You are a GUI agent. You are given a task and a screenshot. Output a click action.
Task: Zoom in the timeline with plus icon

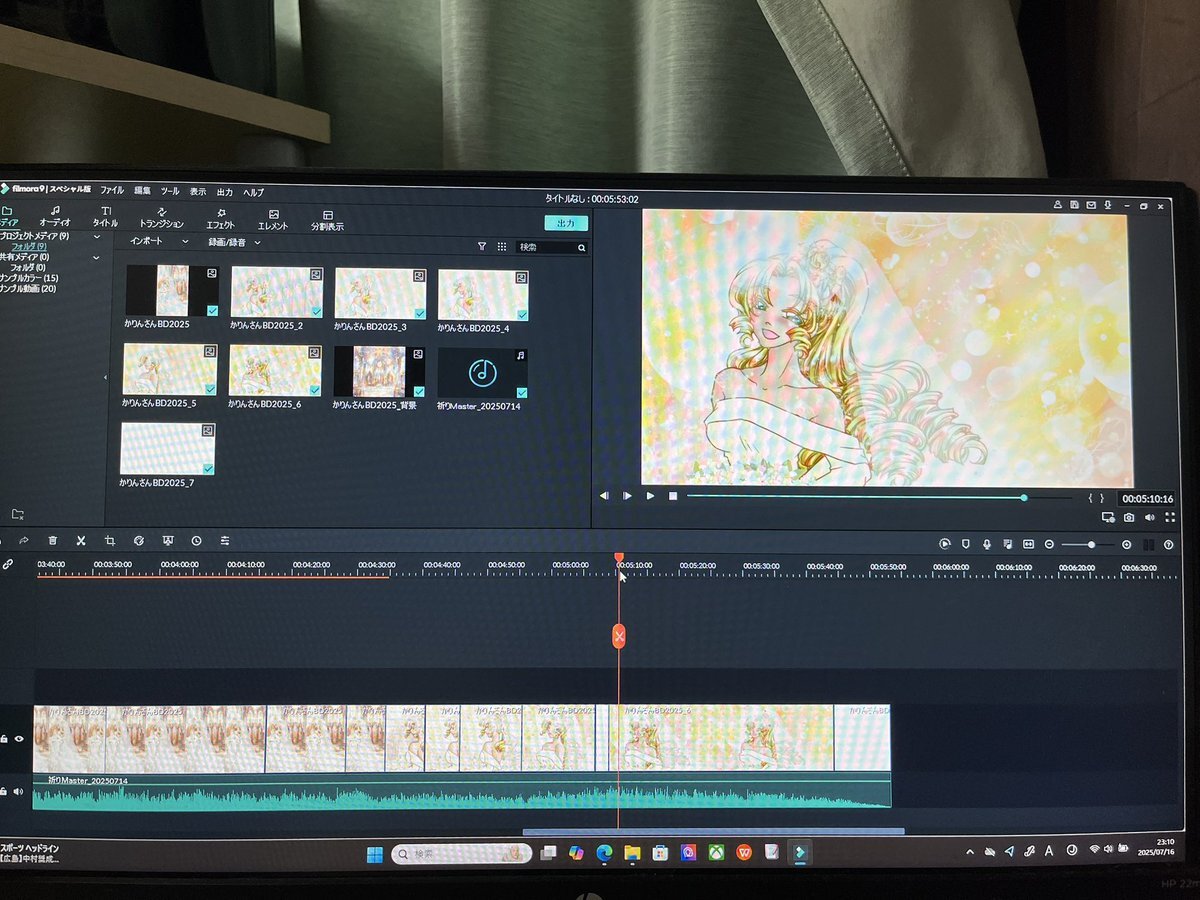click(x=1127, y=544)
